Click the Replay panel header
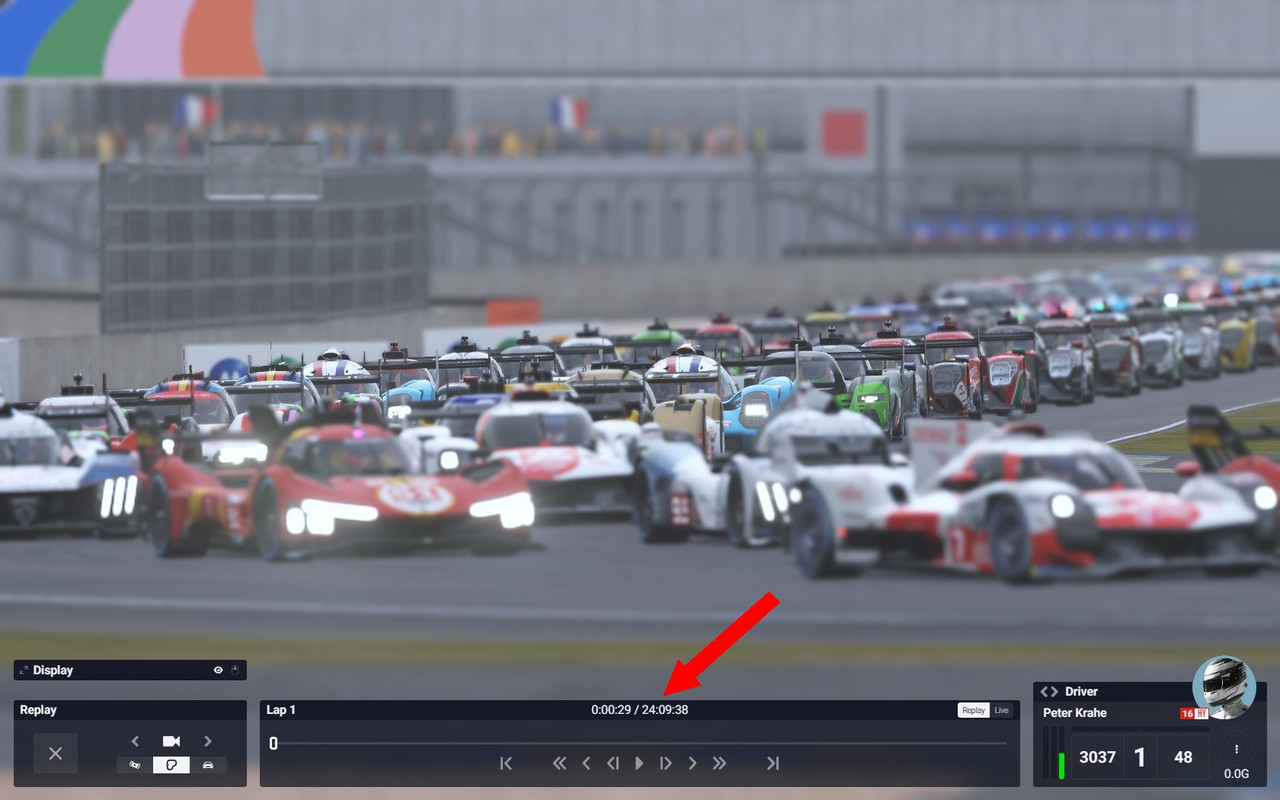 pos(130,710)
